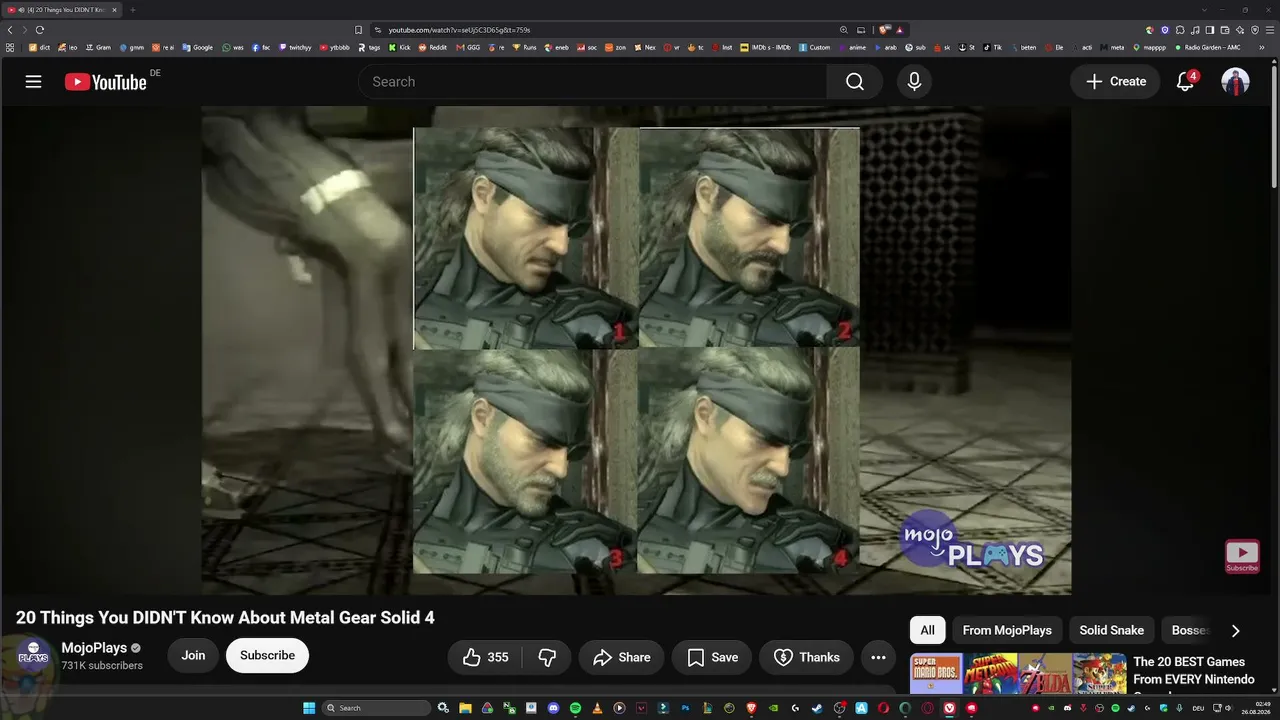The width and height of the screenshot is (1280, 720).
Task: Go back in the browser
Action: coord(10,30)
